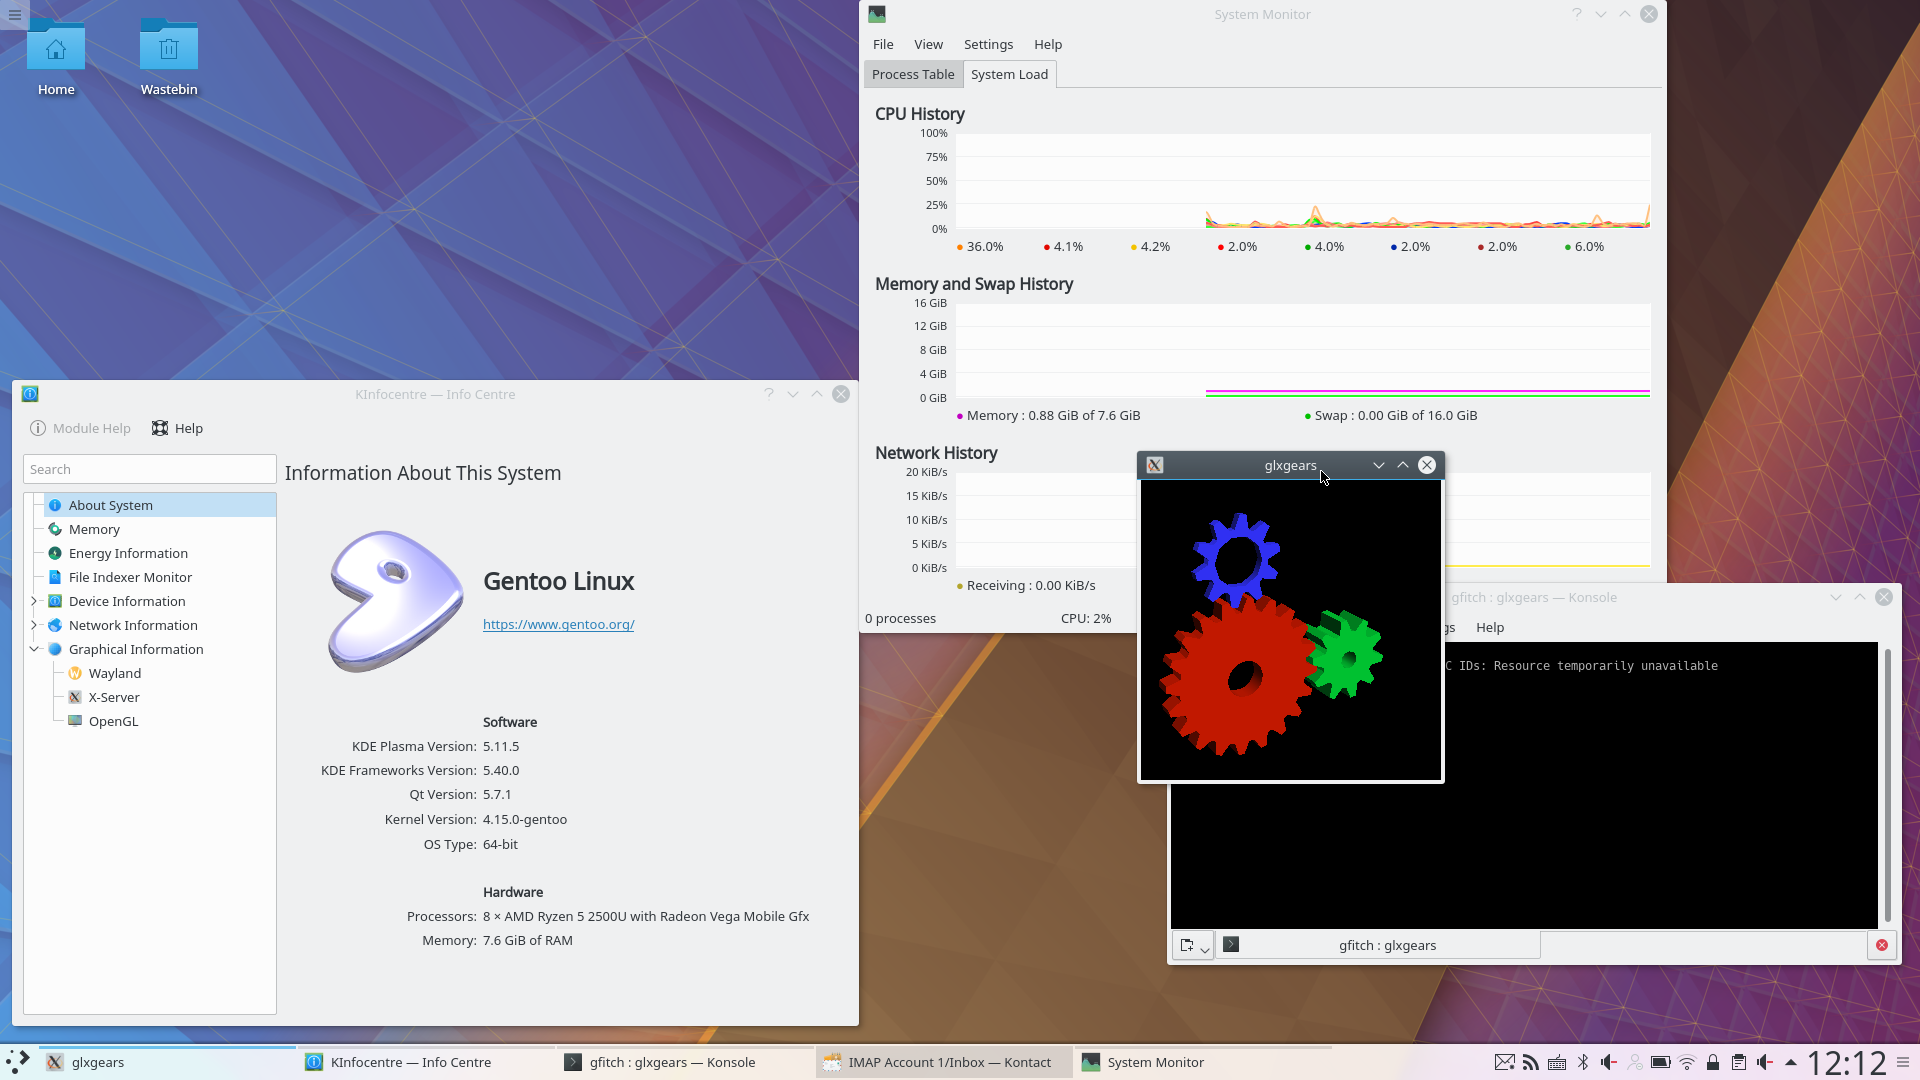The height and width of the screenshot is (1080, 1920).
Task: Open the KMail envelope tray icon
Action: pos(1504,1062)
